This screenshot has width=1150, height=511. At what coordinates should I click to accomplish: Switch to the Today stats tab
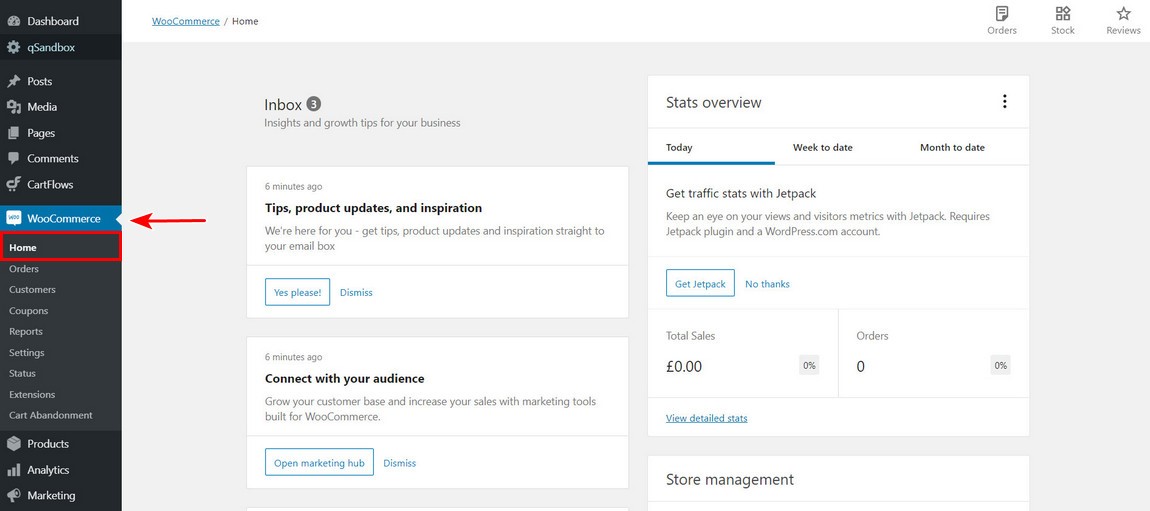(711, 147)
